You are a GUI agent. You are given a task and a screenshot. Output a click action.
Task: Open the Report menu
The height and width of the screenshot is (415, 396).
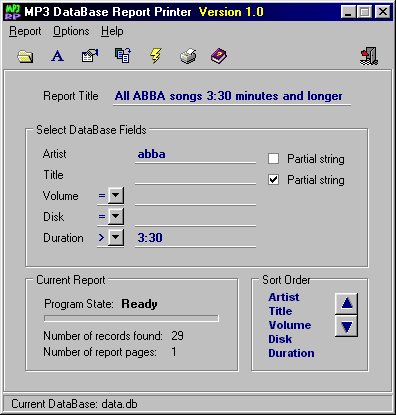pos(25,31)
